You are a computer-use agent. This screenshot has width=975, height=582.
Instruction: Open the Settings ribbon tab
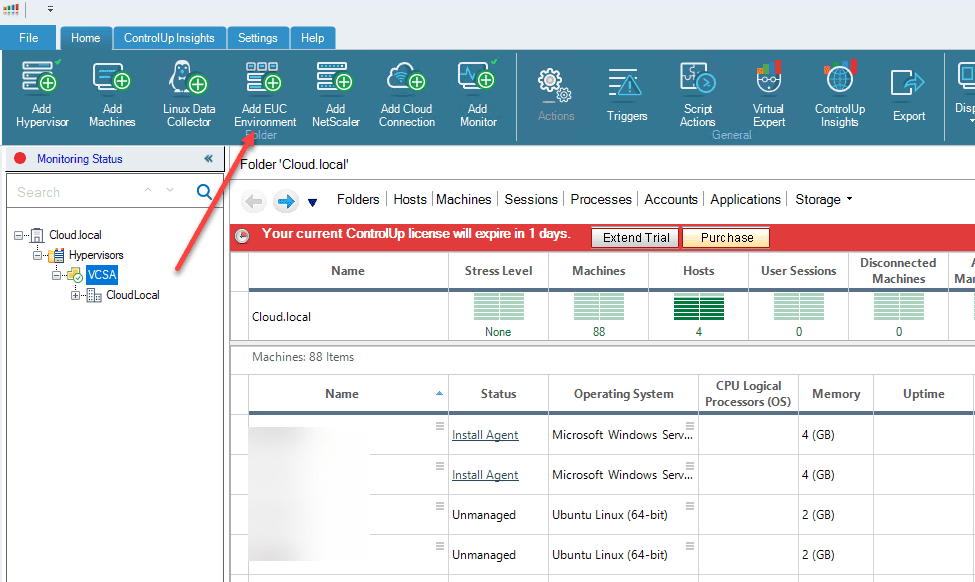tap(257, 38)
